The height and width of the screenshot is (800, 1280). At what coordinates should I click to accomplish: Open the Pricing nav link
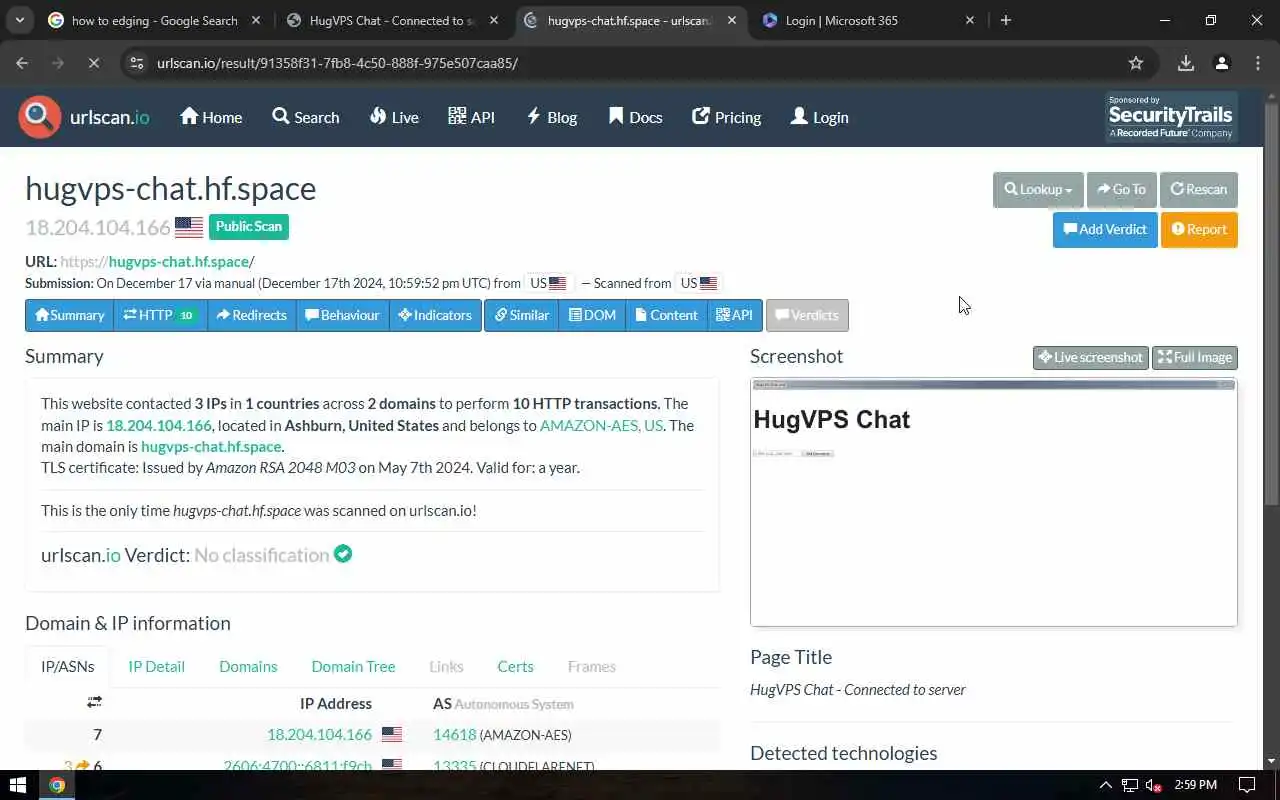(x=726, y=117)
